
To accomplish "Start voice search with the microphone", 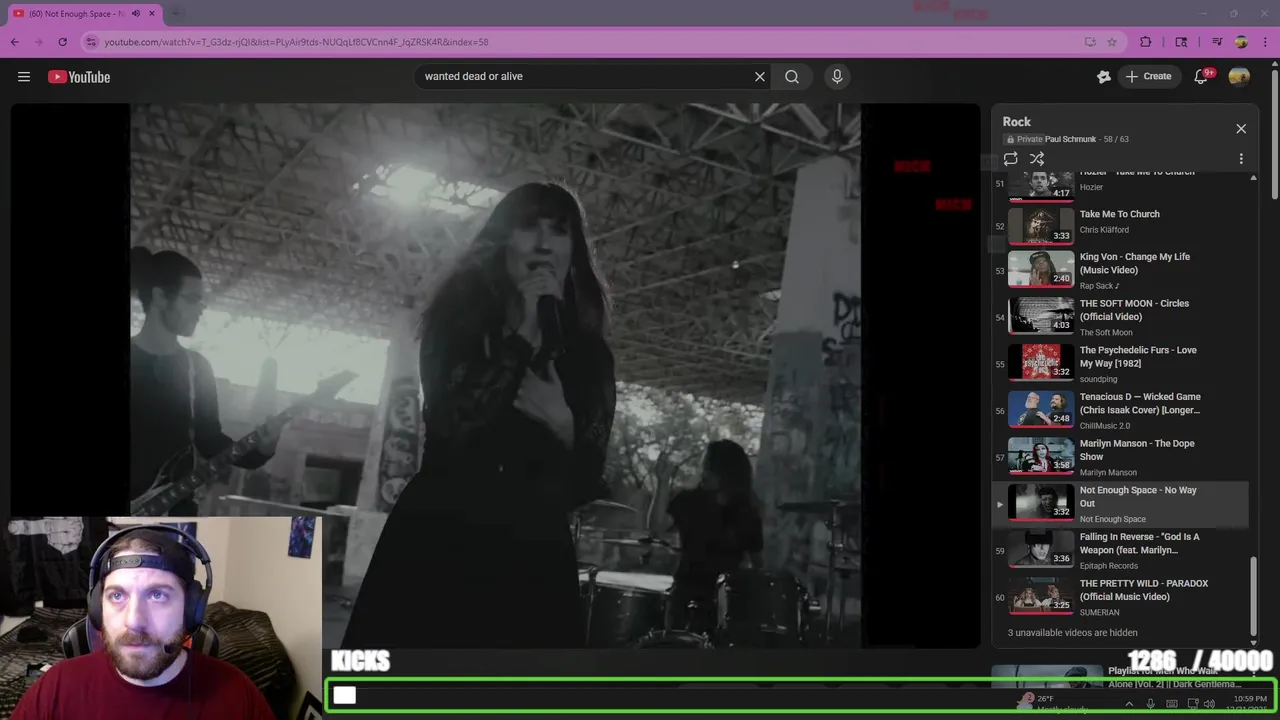I will click(x=837, y=77).
